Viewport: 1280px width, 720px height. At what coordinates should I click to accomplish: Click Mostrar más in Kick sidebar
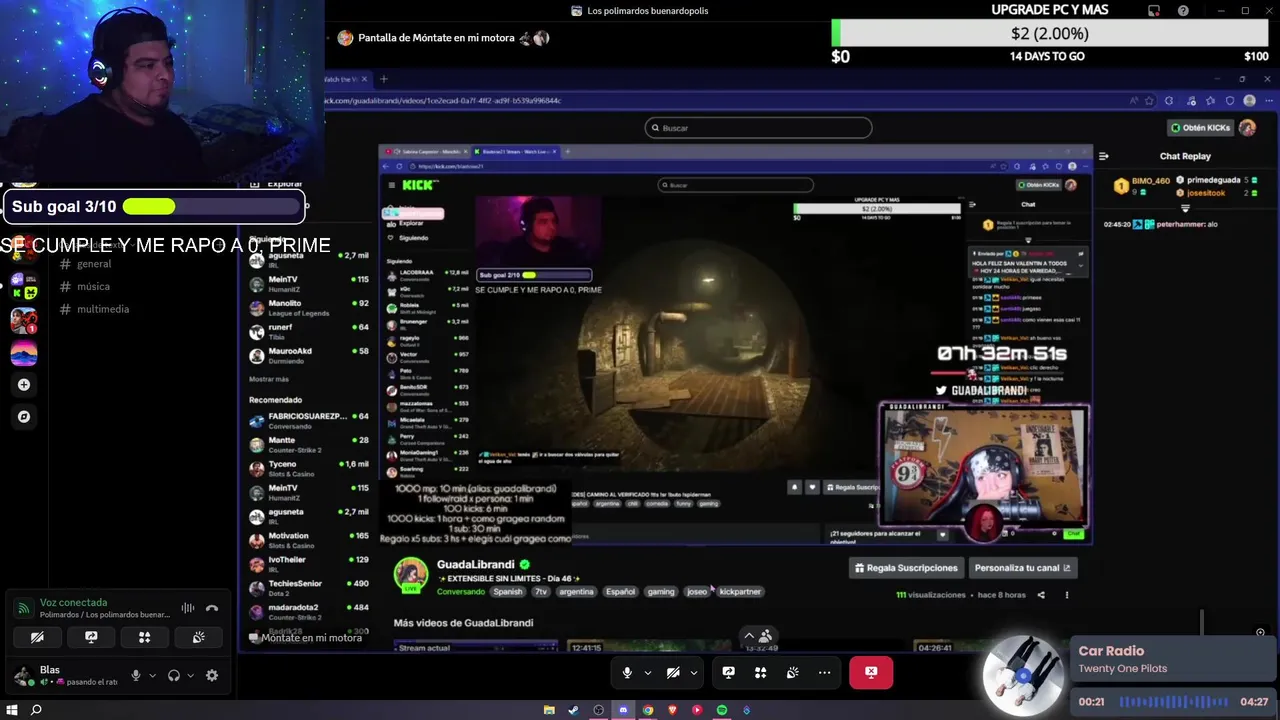(269, 379)
